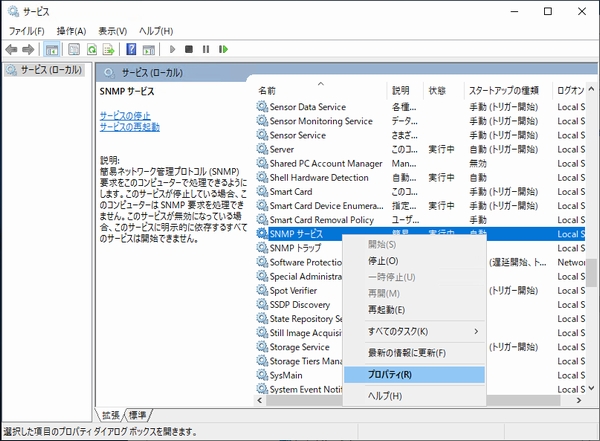Screen dimensions: 600x441
Task: Click the Properties sheet toolbar icon
Action: (74, 49)
